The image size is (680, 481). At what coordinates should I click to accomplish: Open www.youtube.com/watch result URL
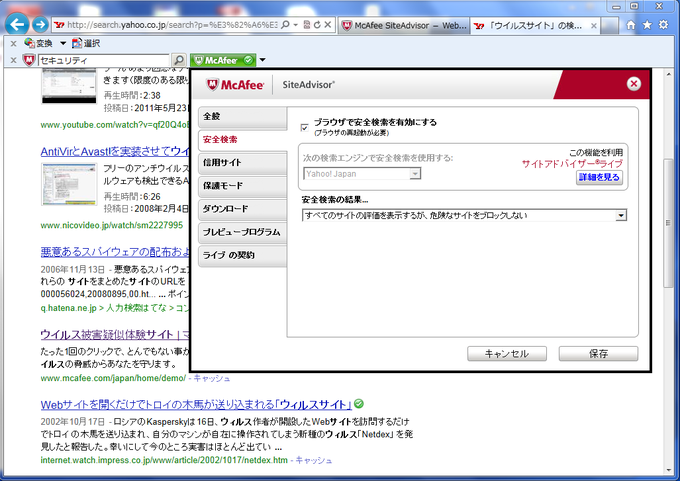pyautogui.click(x=115, y=125)
